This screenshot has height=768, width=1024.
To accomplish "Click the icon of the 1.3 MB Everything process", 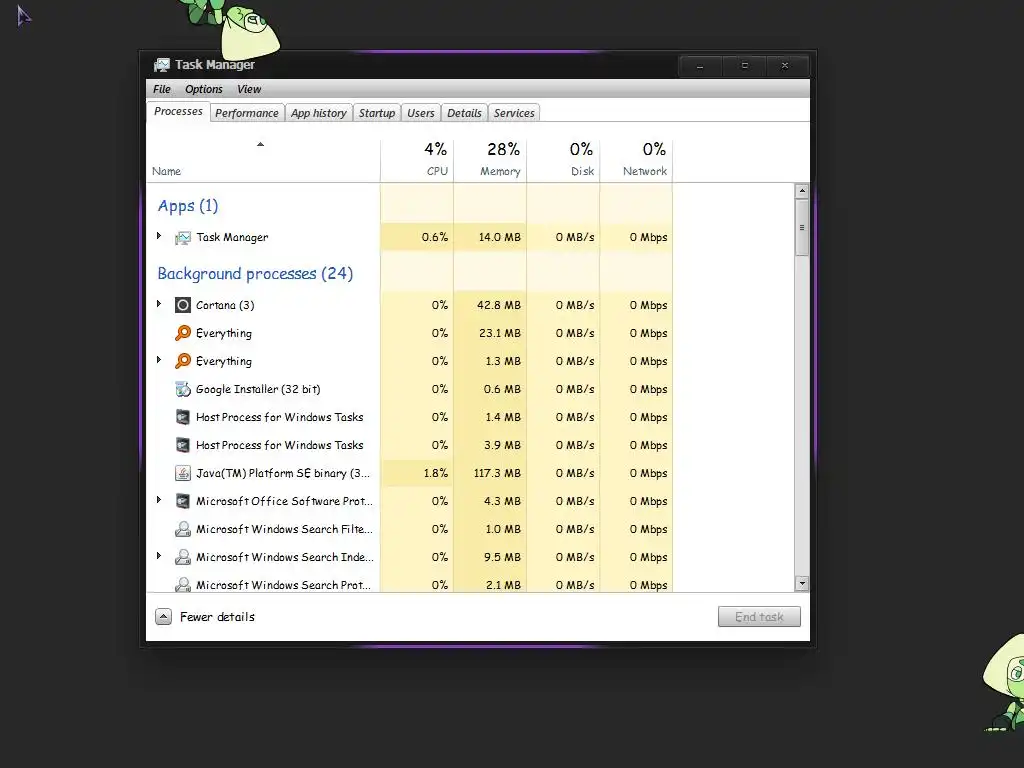I will click(183, 361).
